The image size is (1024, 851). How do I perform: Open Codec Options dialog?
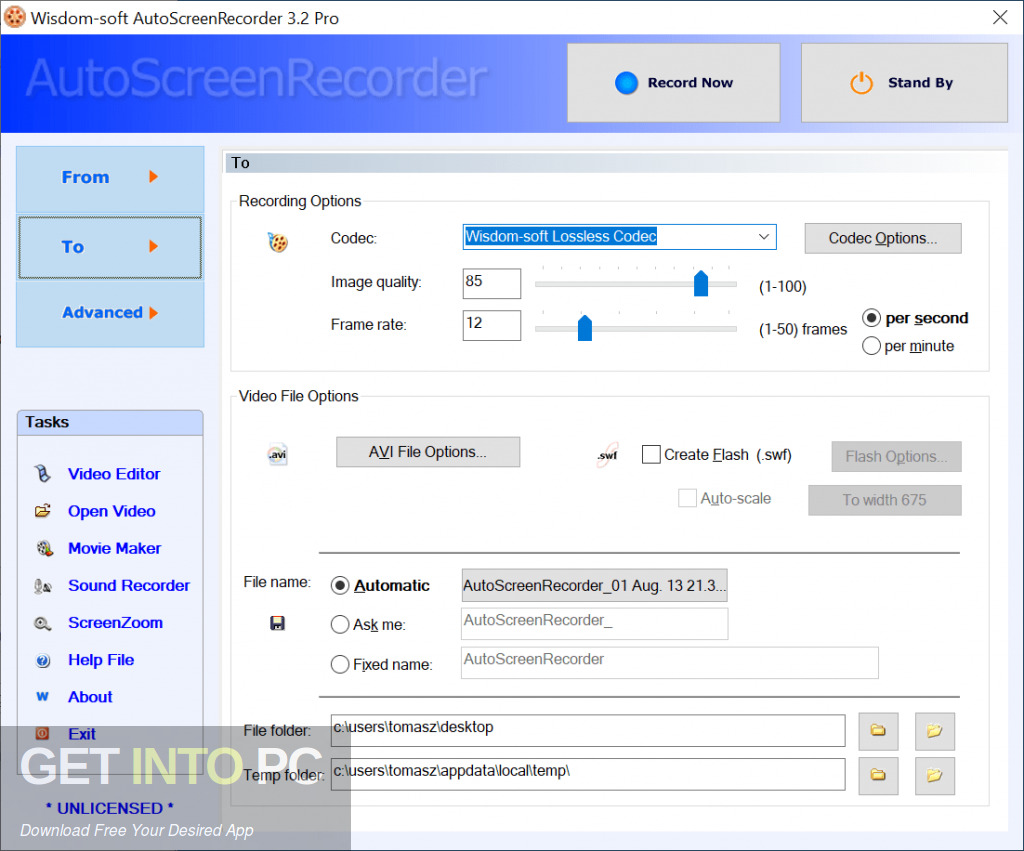[x=883, y=238]
